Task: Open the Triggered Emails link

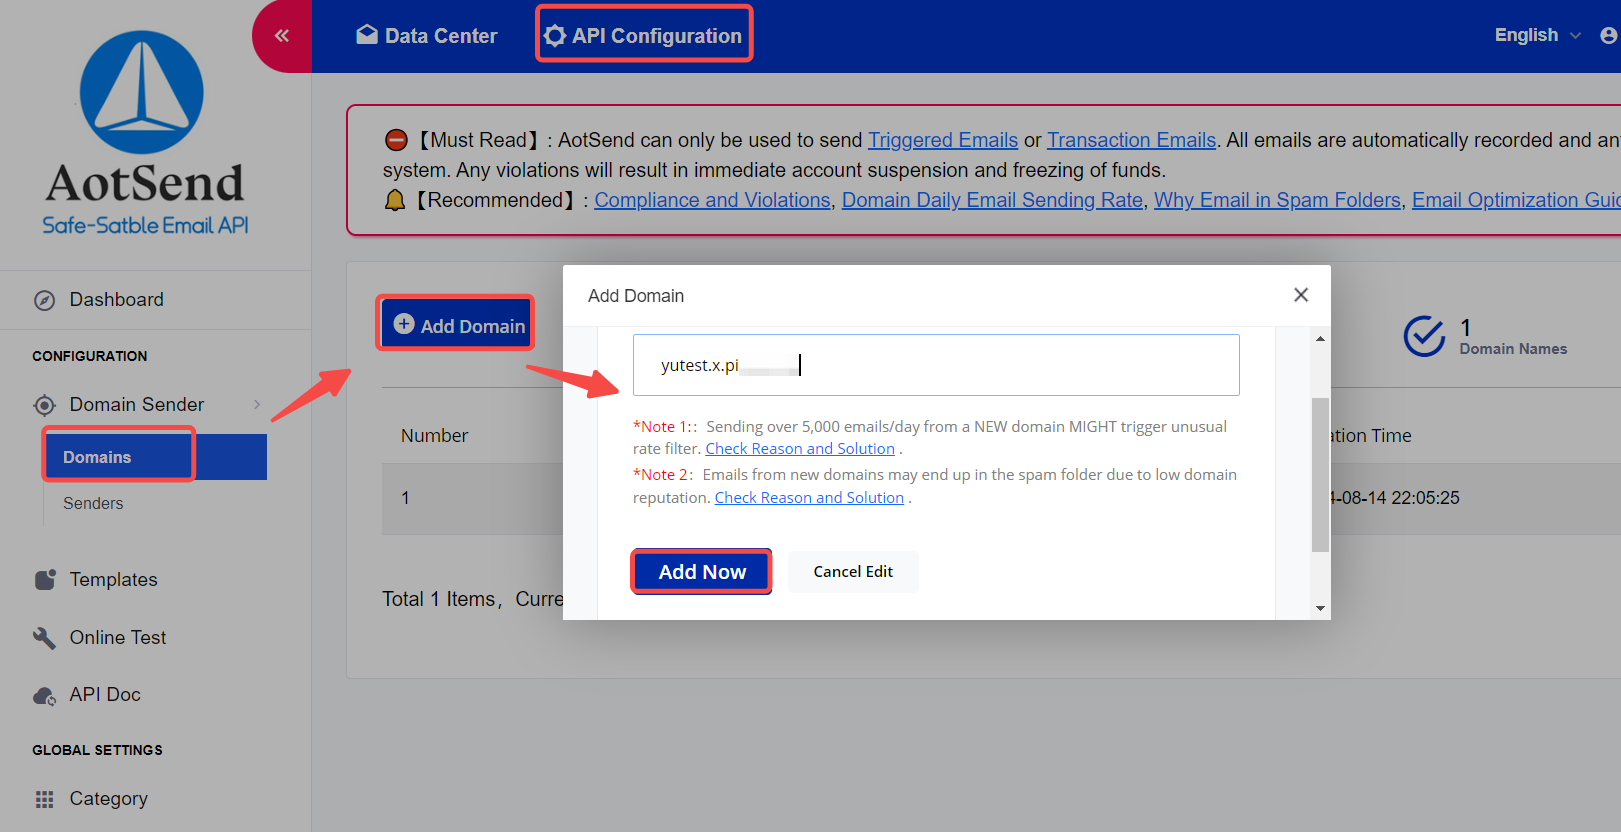Action: coord(942,140)
